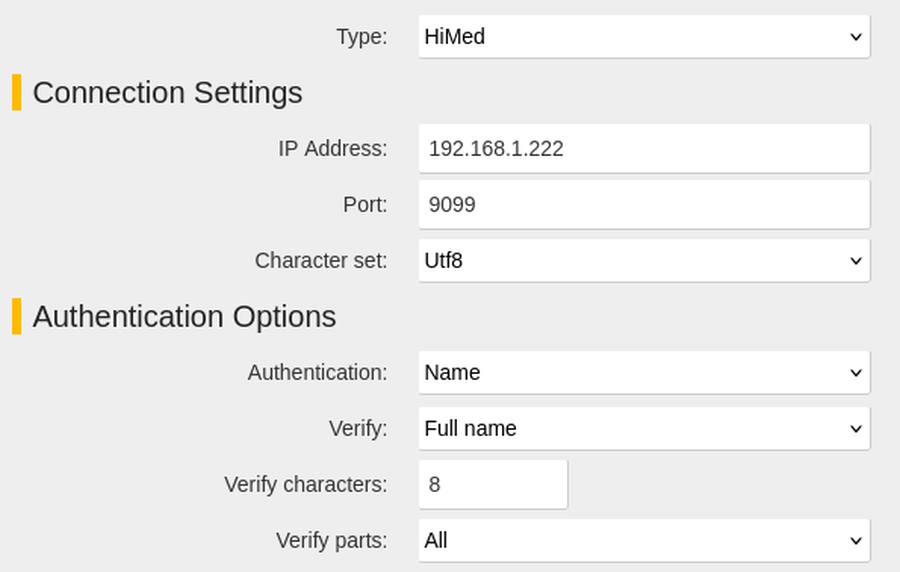
Task: Click the chevron arrow on Verify parts selector
Action: click(x=855, y=541)
